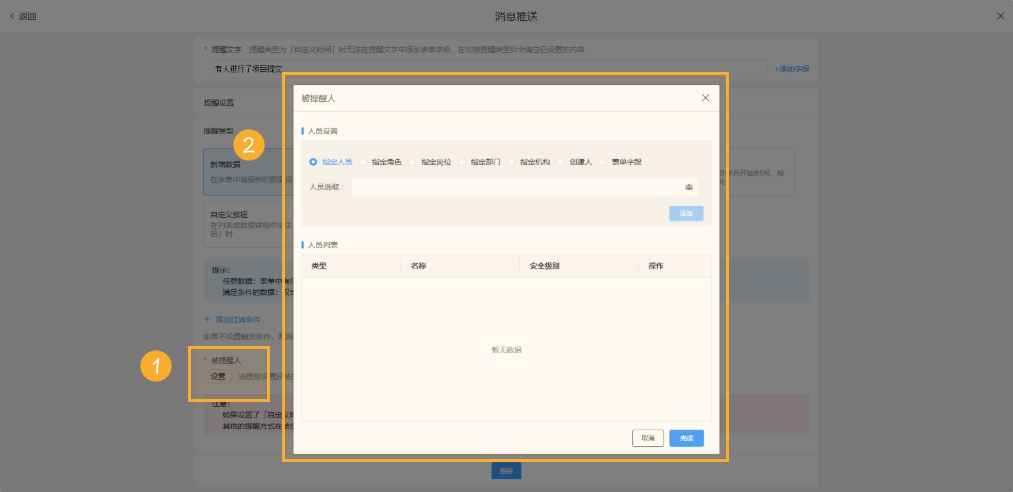Click the 完成 button in the dialog
Screen dimensions: 1013x492
click(x=686, y=438)
